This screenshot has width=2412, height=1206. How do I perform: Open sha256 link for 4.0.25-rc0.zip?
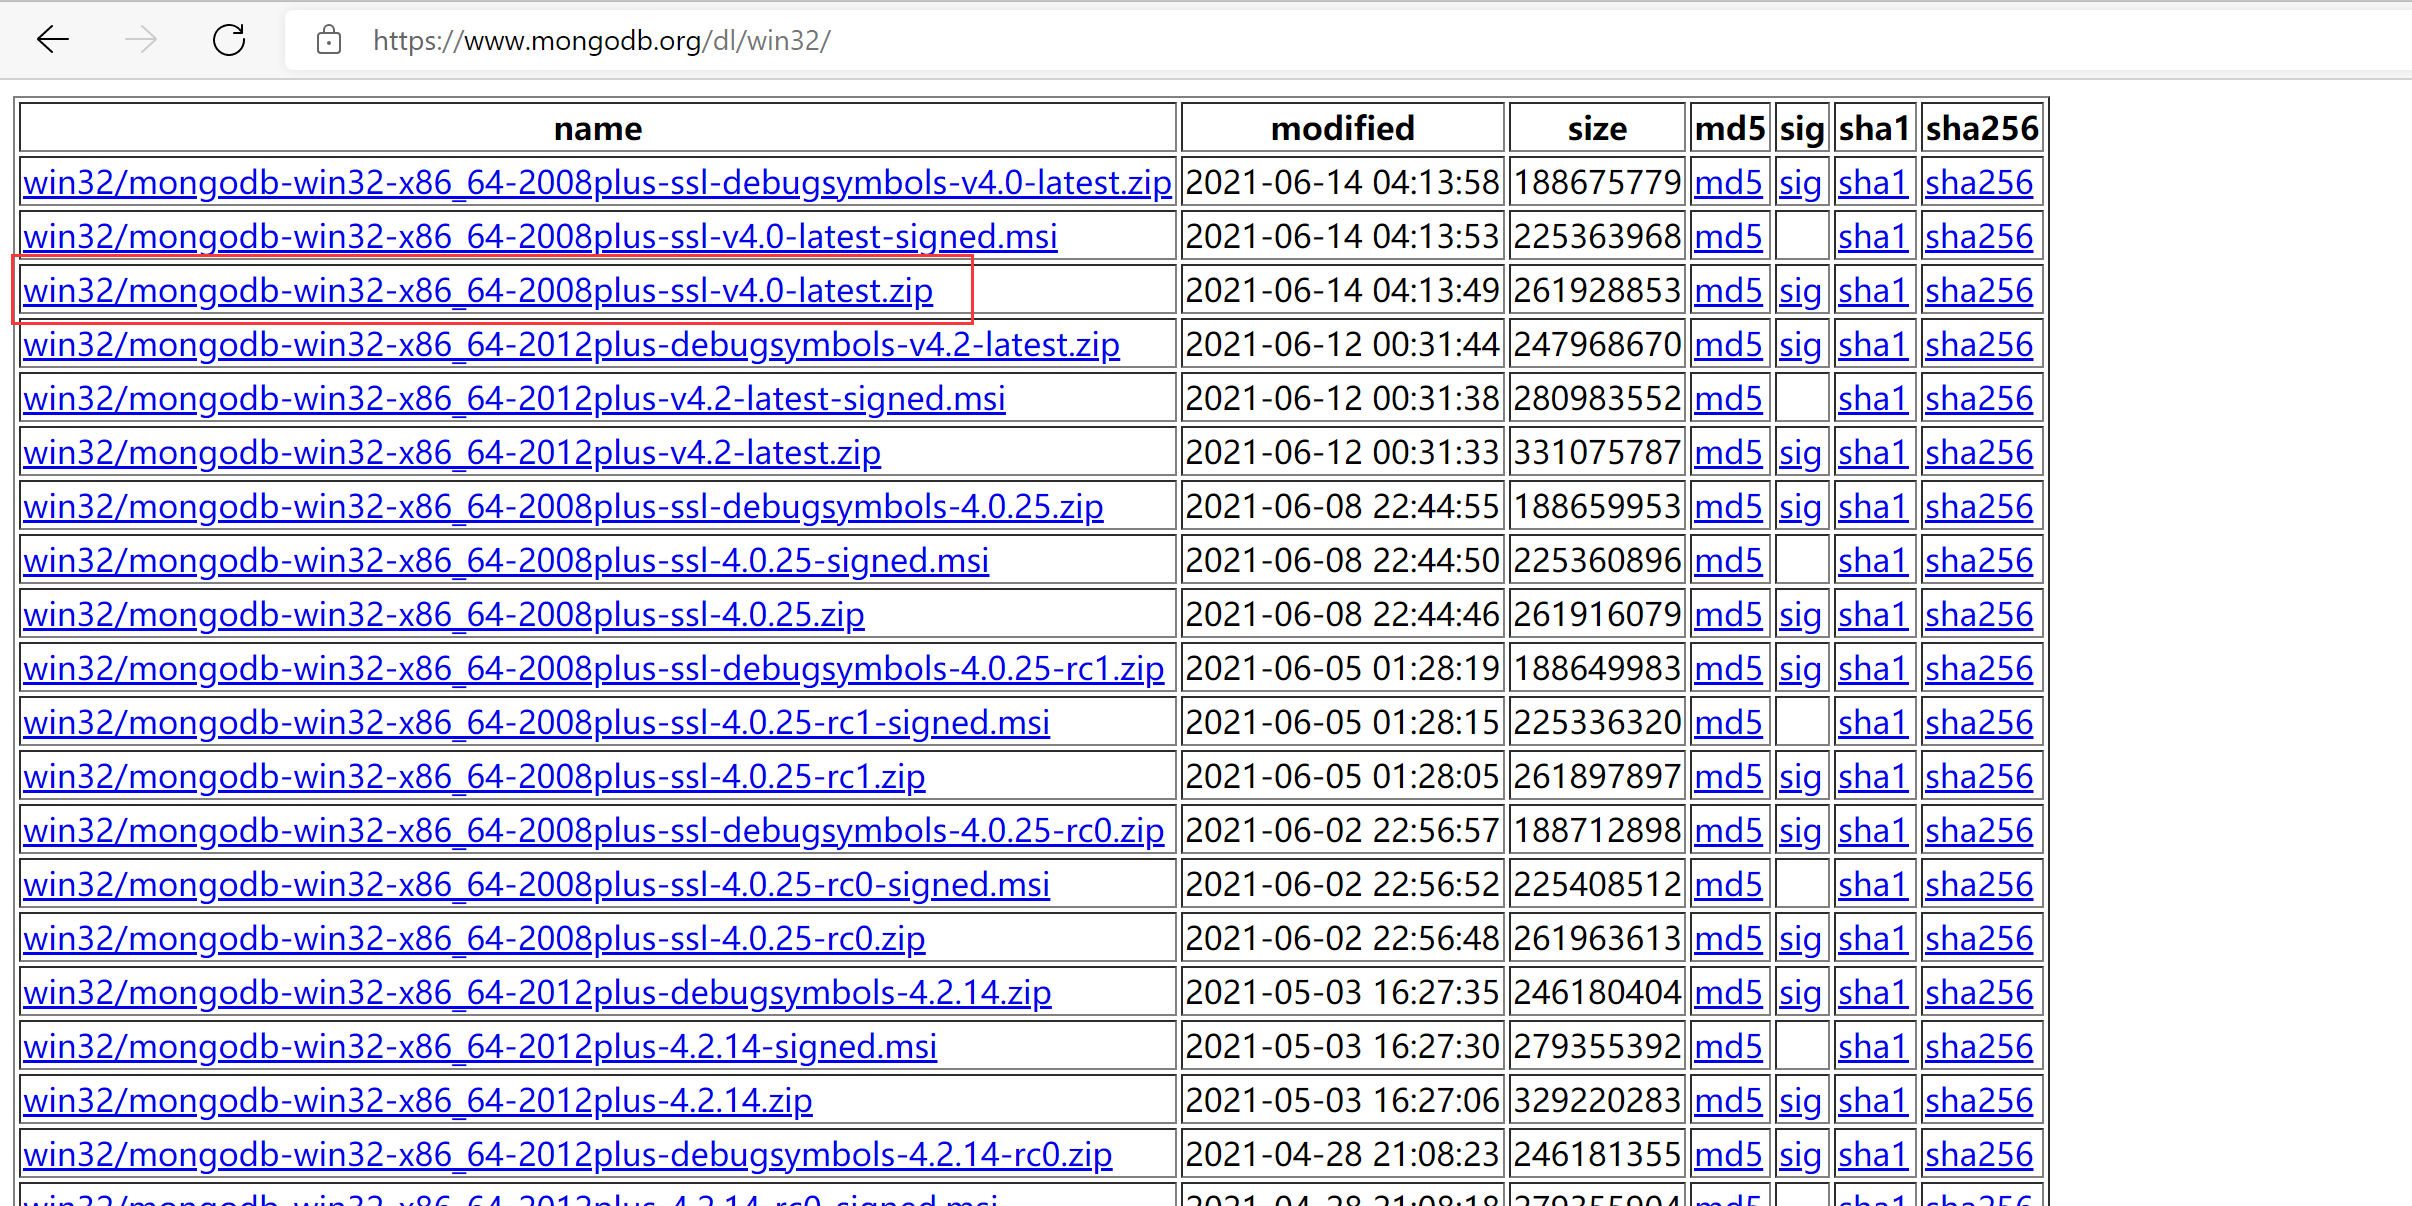coord(1979,939)
